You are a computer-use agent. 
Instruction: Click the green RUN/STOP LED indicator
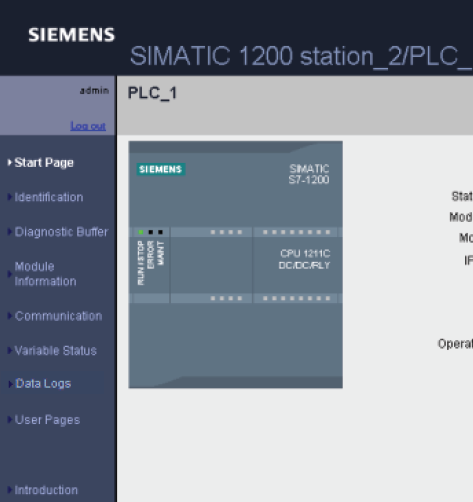(x=141, y=232)
